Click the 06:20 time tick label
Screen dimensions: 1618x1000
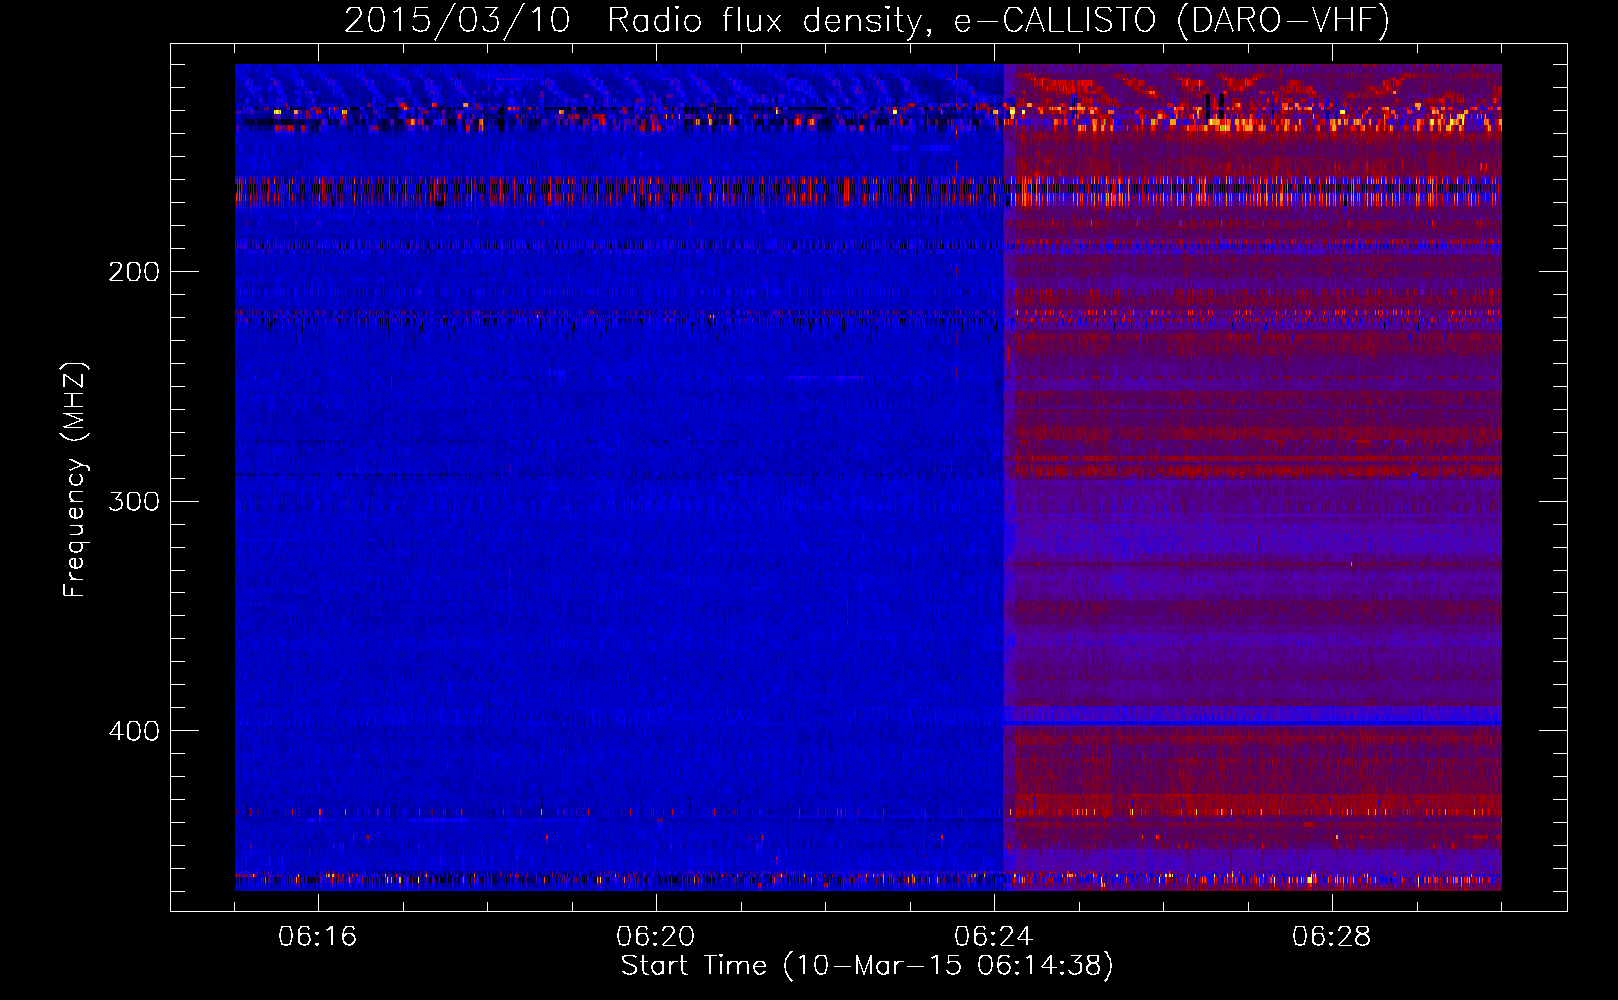(656, 937)
